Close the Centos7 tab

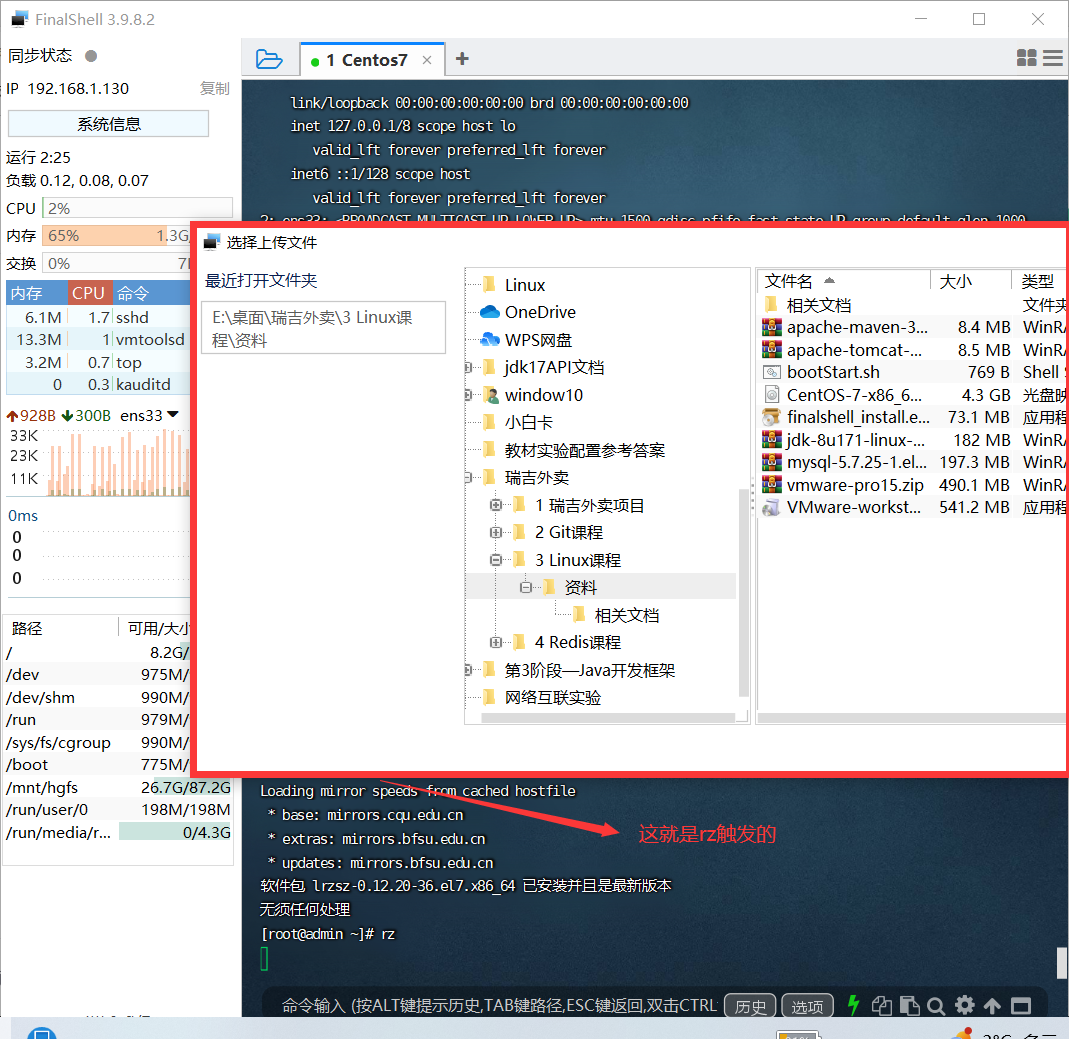coord(427,60)
